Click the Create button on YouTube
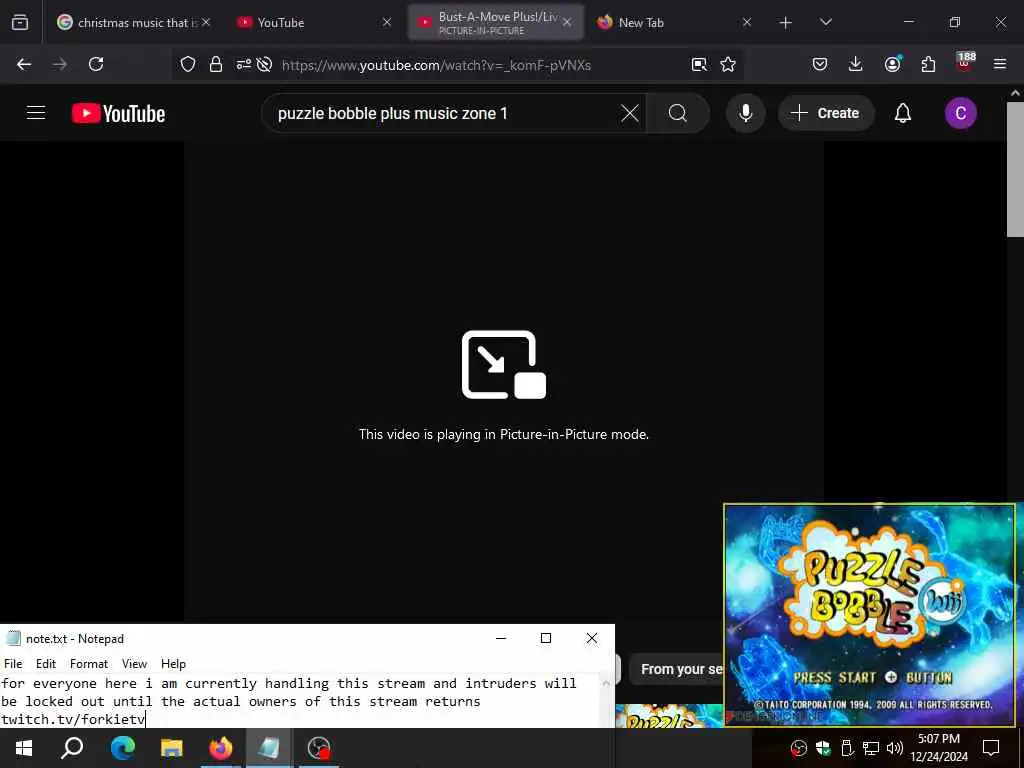1024x768 pixels. tap(825, 113)
